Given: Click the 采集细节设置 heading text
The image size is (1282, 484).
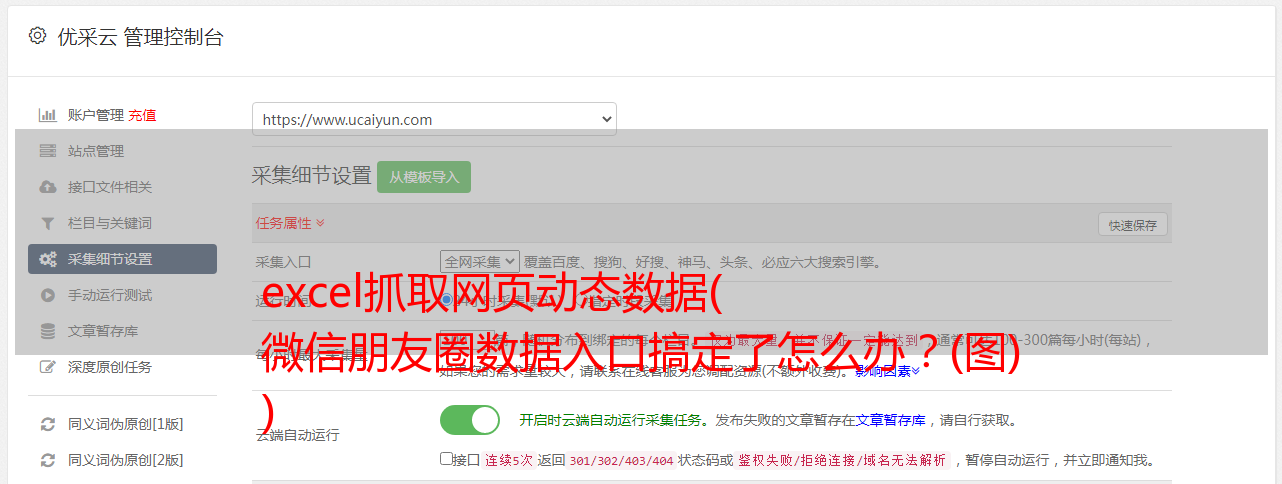Looking at the screenshot, I should [312, 176].
